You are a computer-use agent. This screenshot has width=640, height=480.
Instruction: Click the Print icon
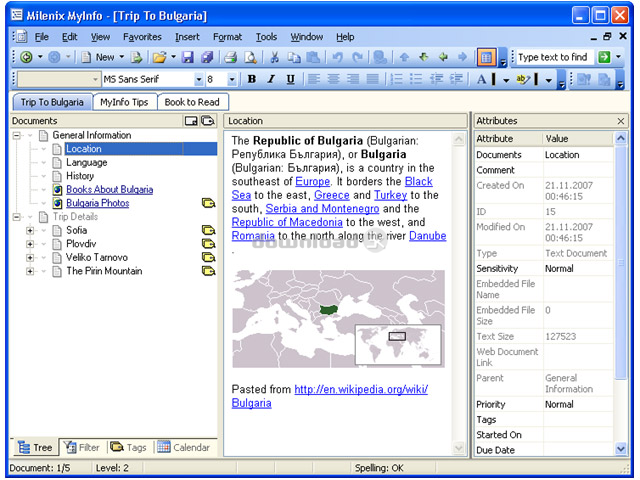click(x=231, y=57)
